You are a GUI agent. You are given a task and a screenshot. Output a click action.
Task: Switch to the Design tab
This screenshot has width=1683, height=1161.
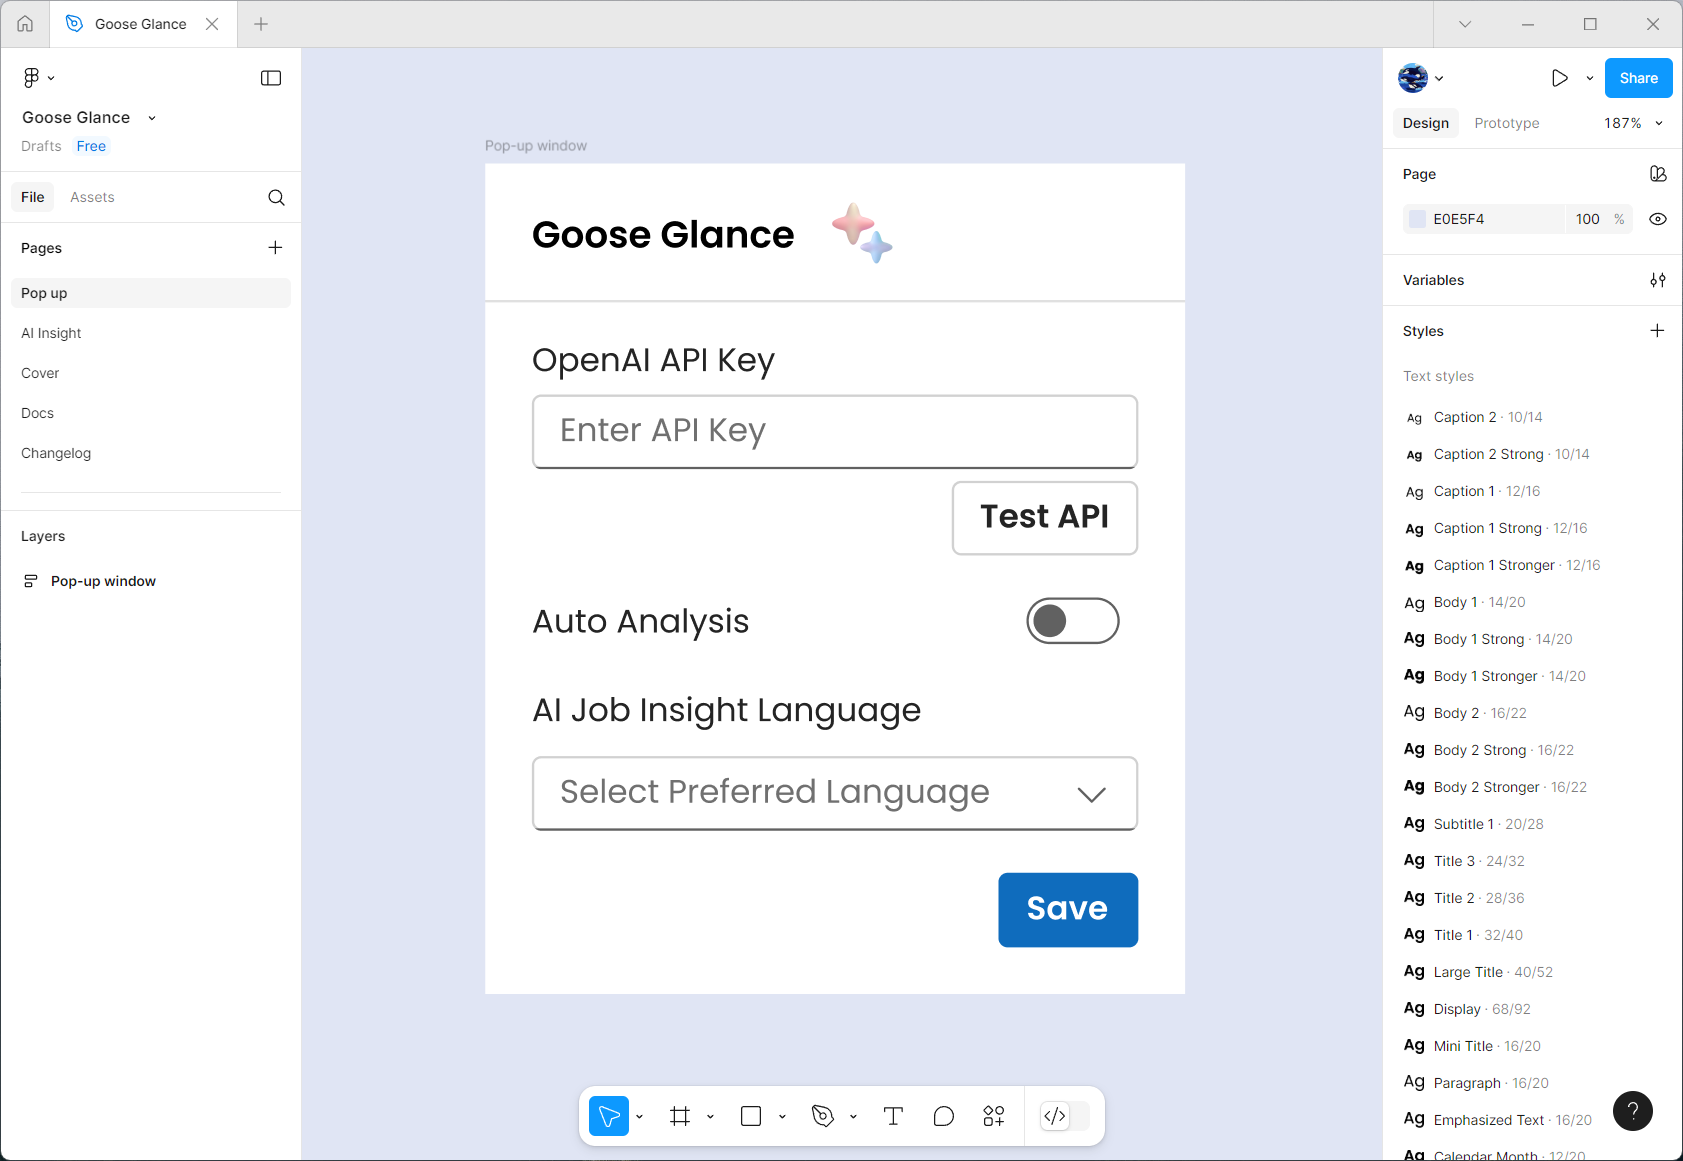click(x=1425, y=123)
